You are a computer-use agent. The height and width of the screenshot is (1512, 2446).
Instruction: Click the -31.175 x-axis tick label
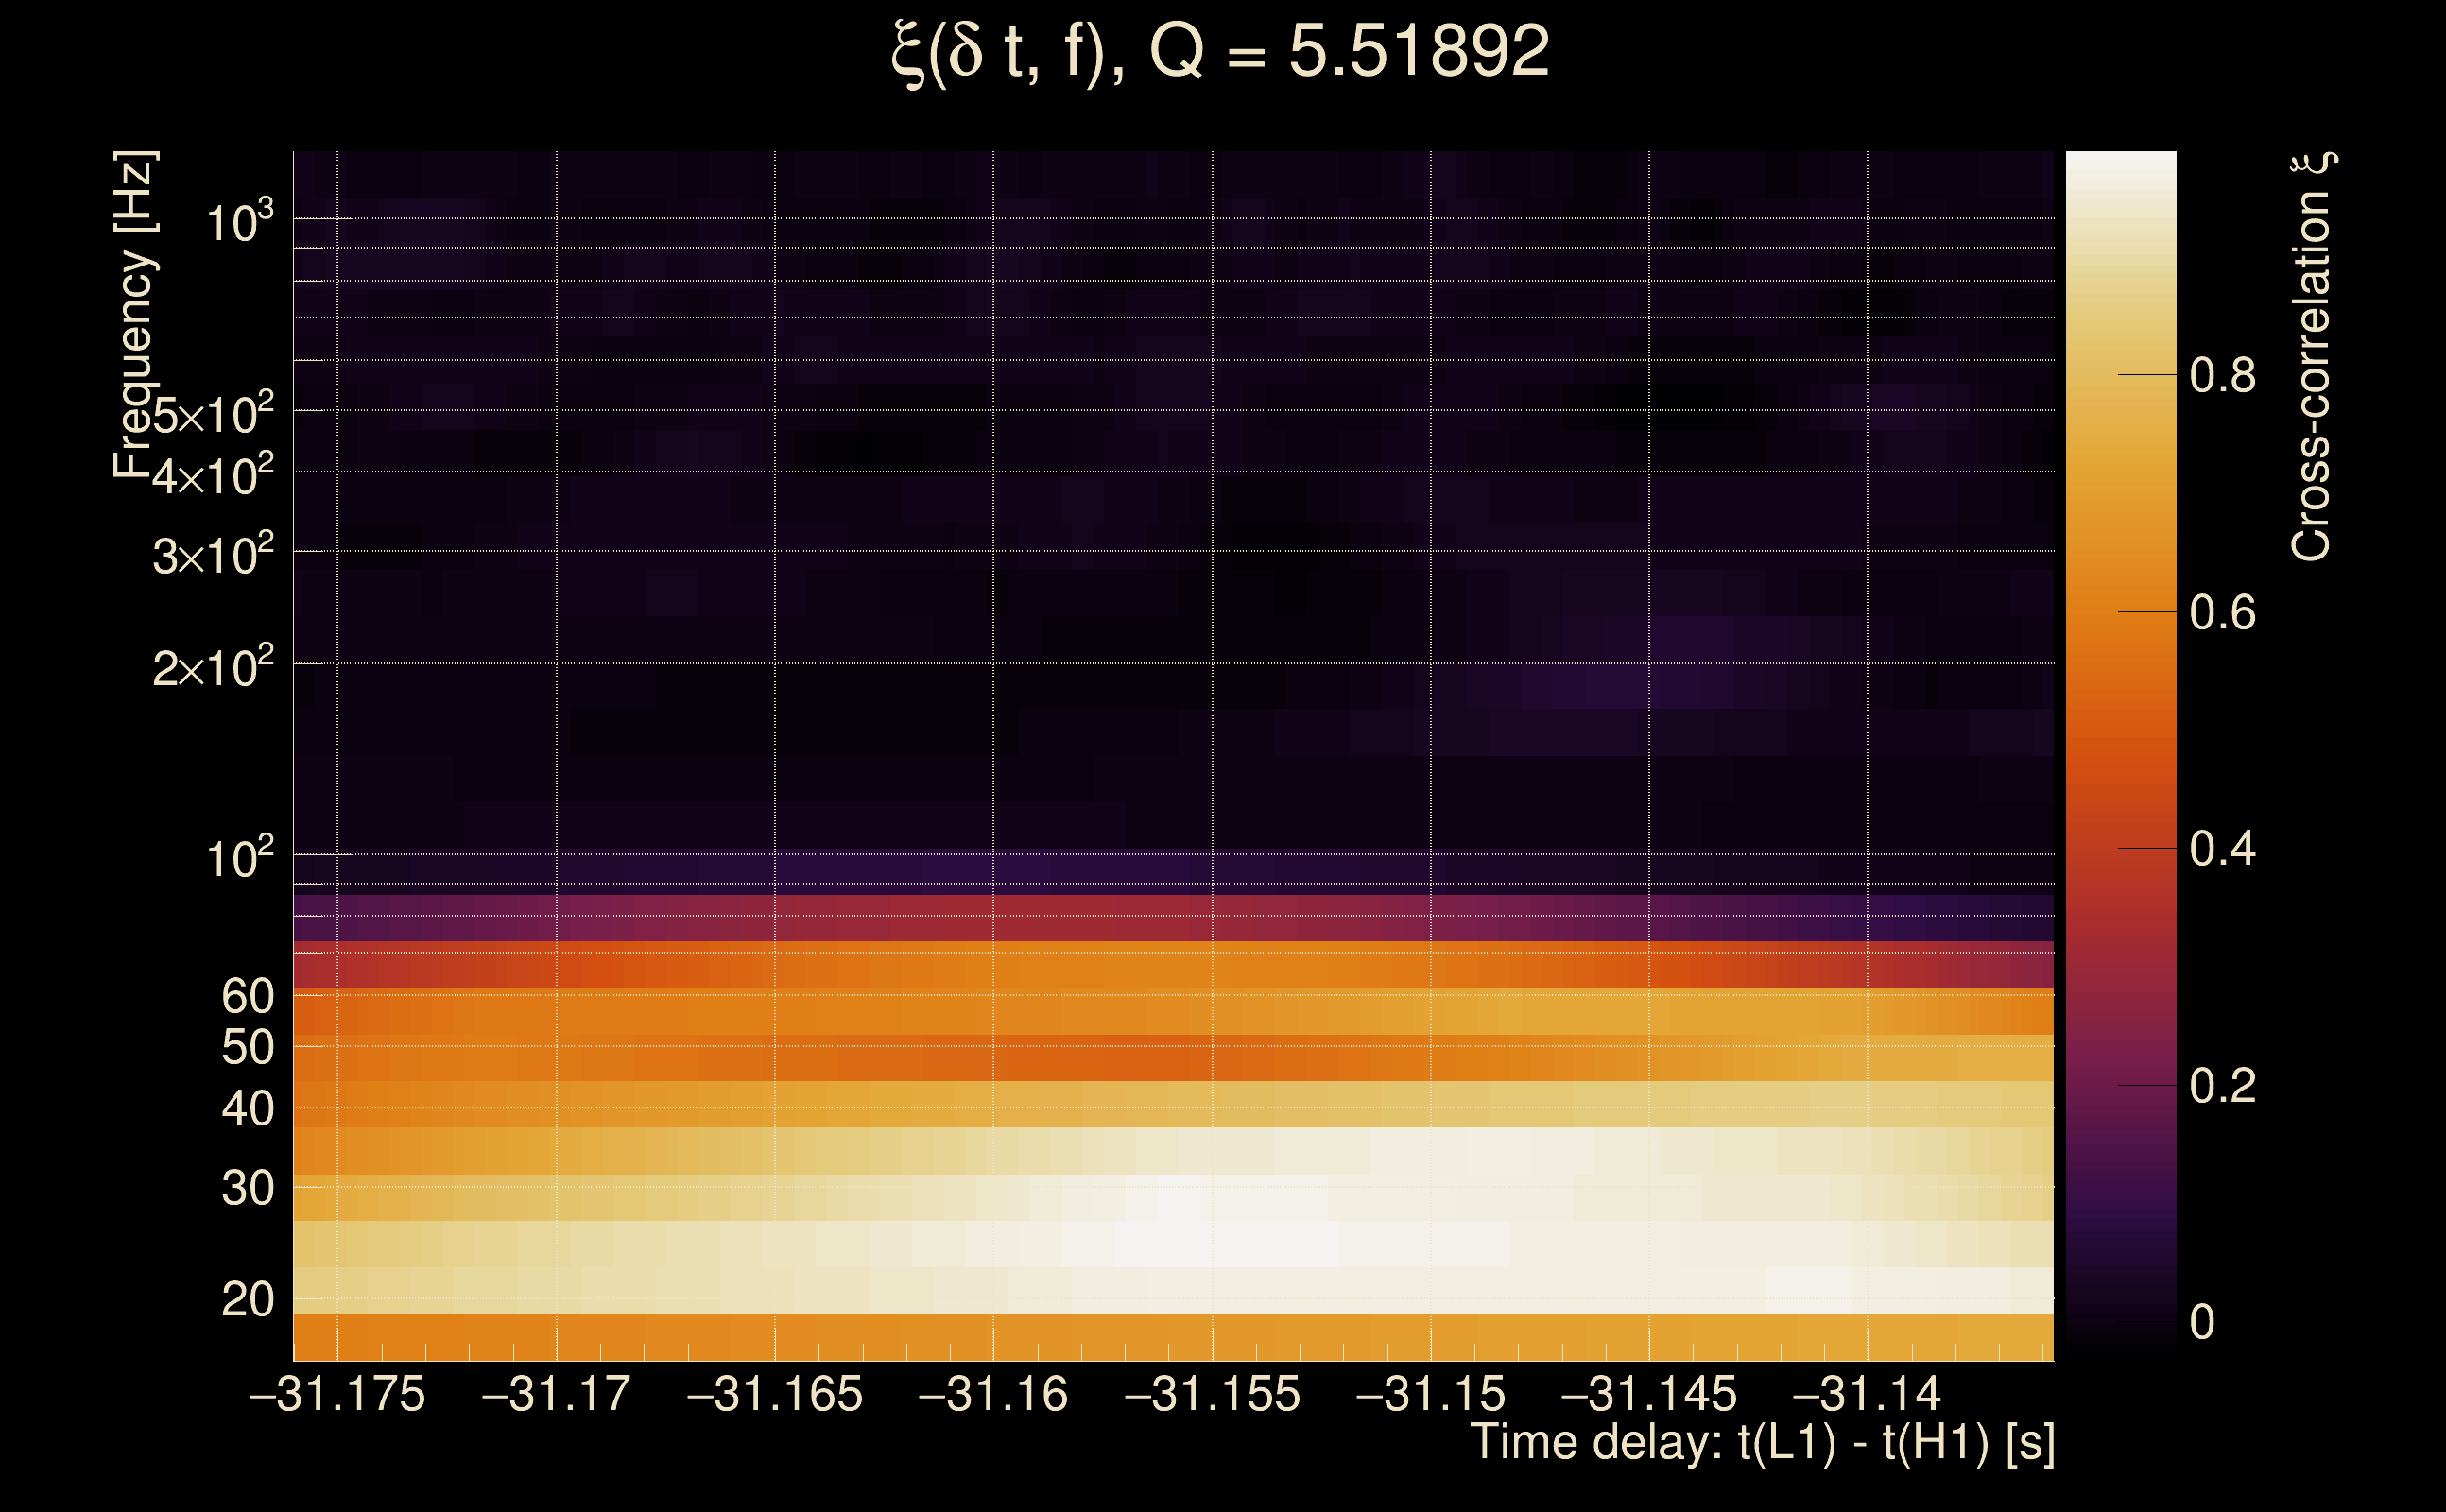(337, 1394)
